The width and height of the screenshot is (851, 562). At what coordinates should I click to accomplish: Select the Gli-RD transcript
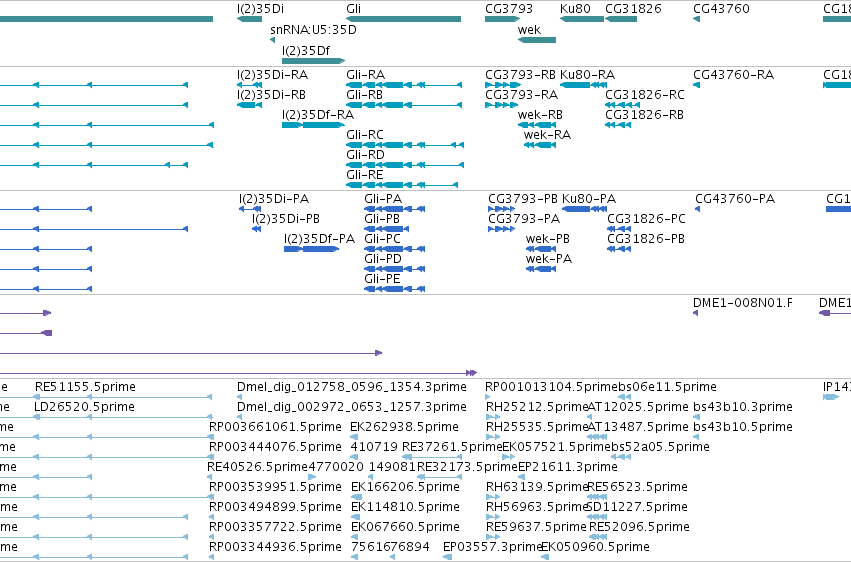(x=405, y=165)
